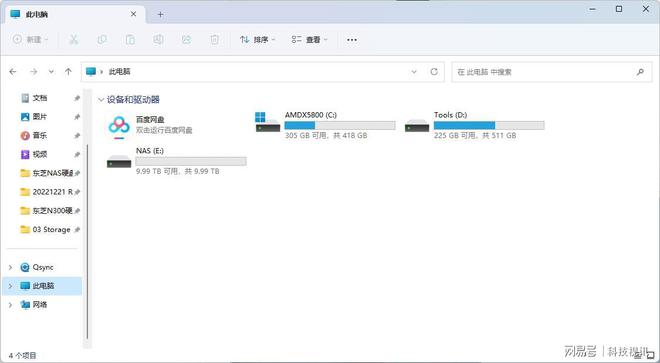660x363 pixels.
Task: Open the See more ellipsis menu
Action: [x=352, y=40]
